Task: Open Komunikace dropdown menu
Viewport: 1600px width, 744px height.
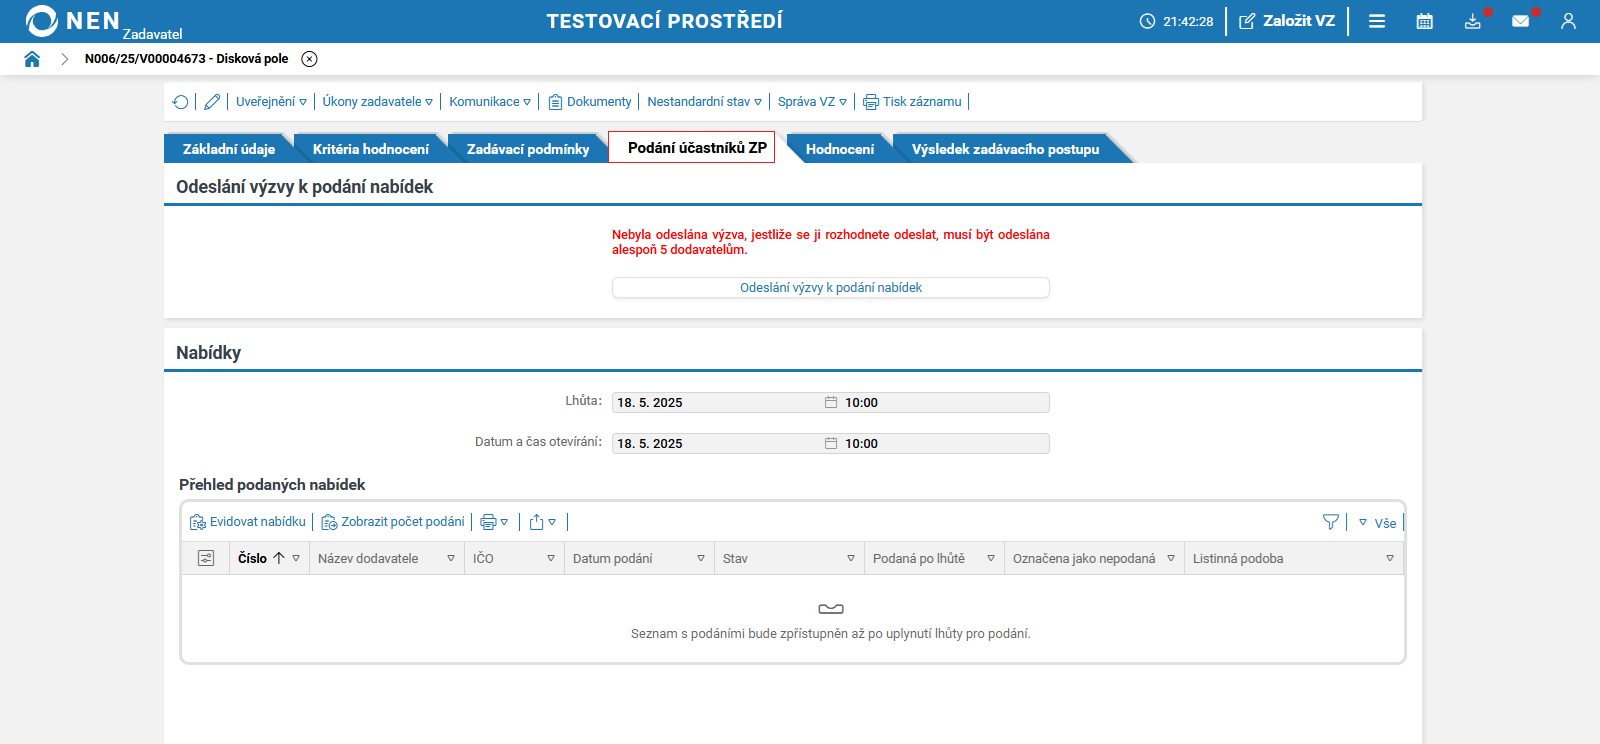Action: tap(490, 102)
